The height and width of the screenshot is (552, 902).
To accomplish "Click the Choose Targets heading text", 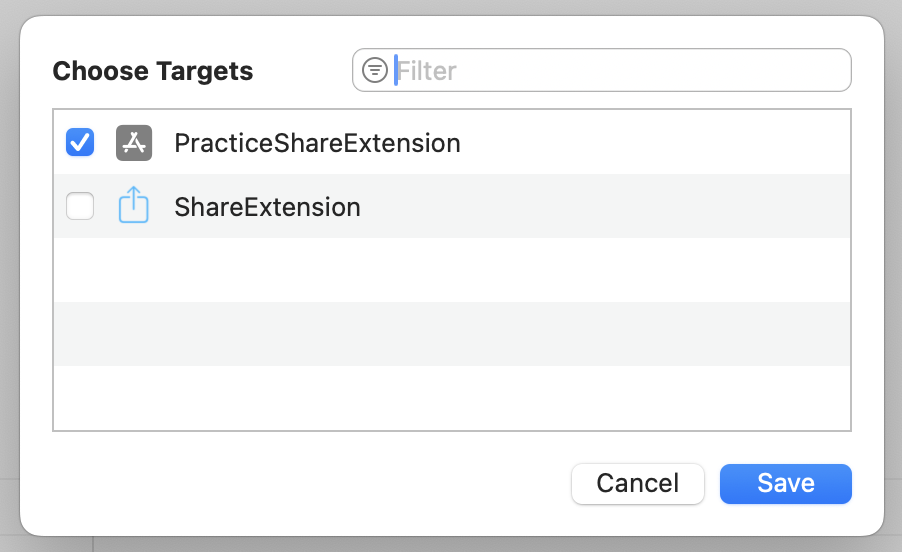I will (152, 71).
